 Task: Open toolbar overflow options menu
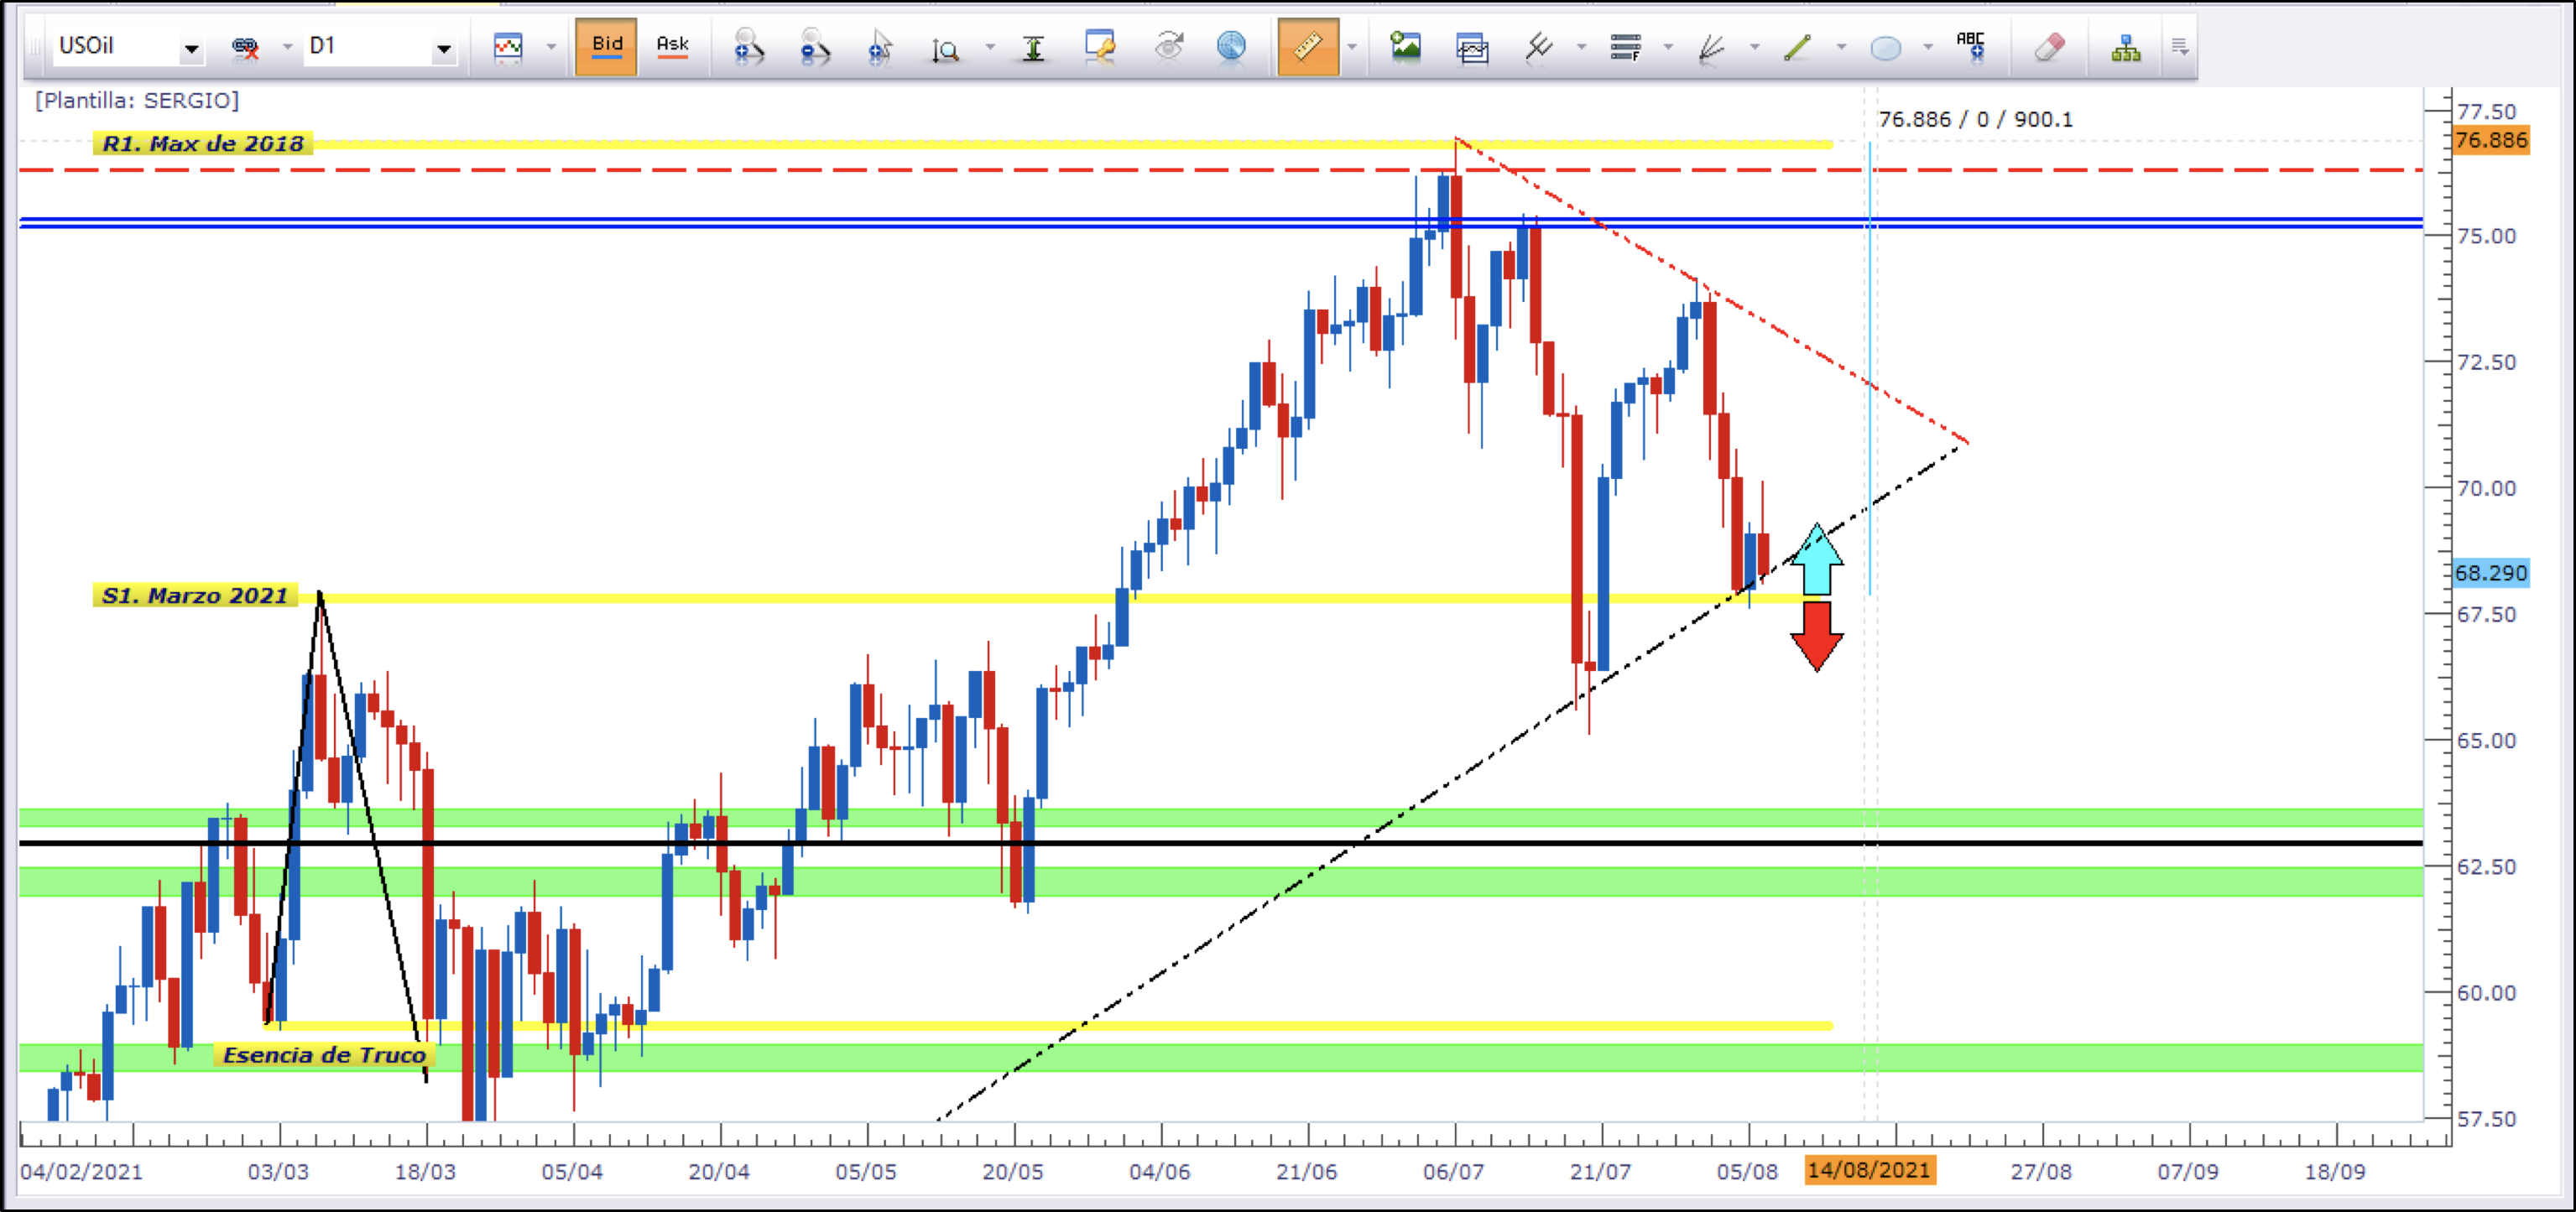(x=2179, y=46)
